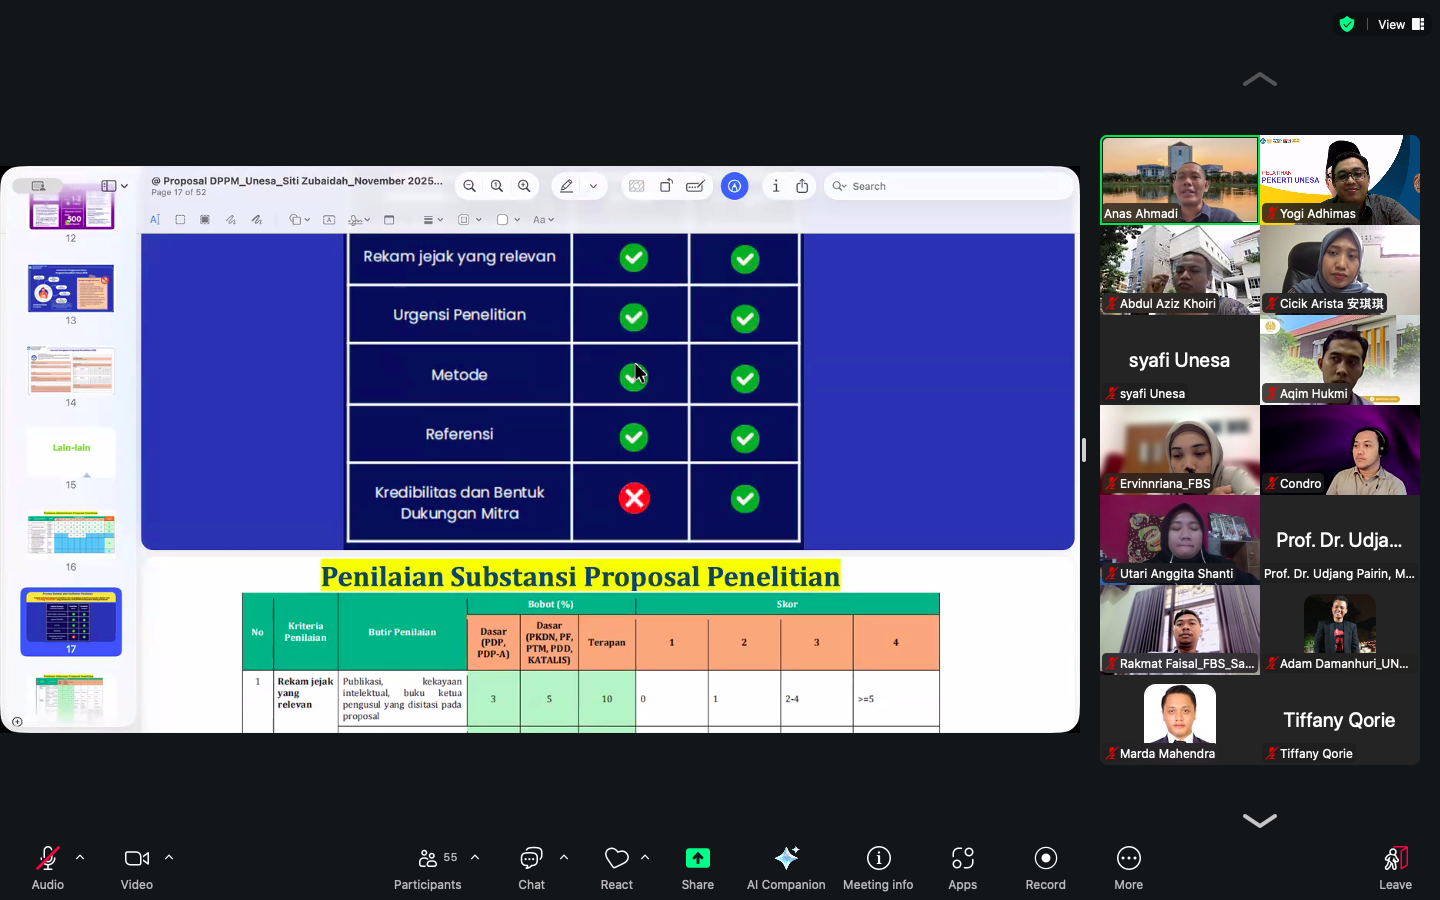Viewport: 1440px width, 900px height.
Task: Select the page 13 thumbnail
Action: (71, 289)
